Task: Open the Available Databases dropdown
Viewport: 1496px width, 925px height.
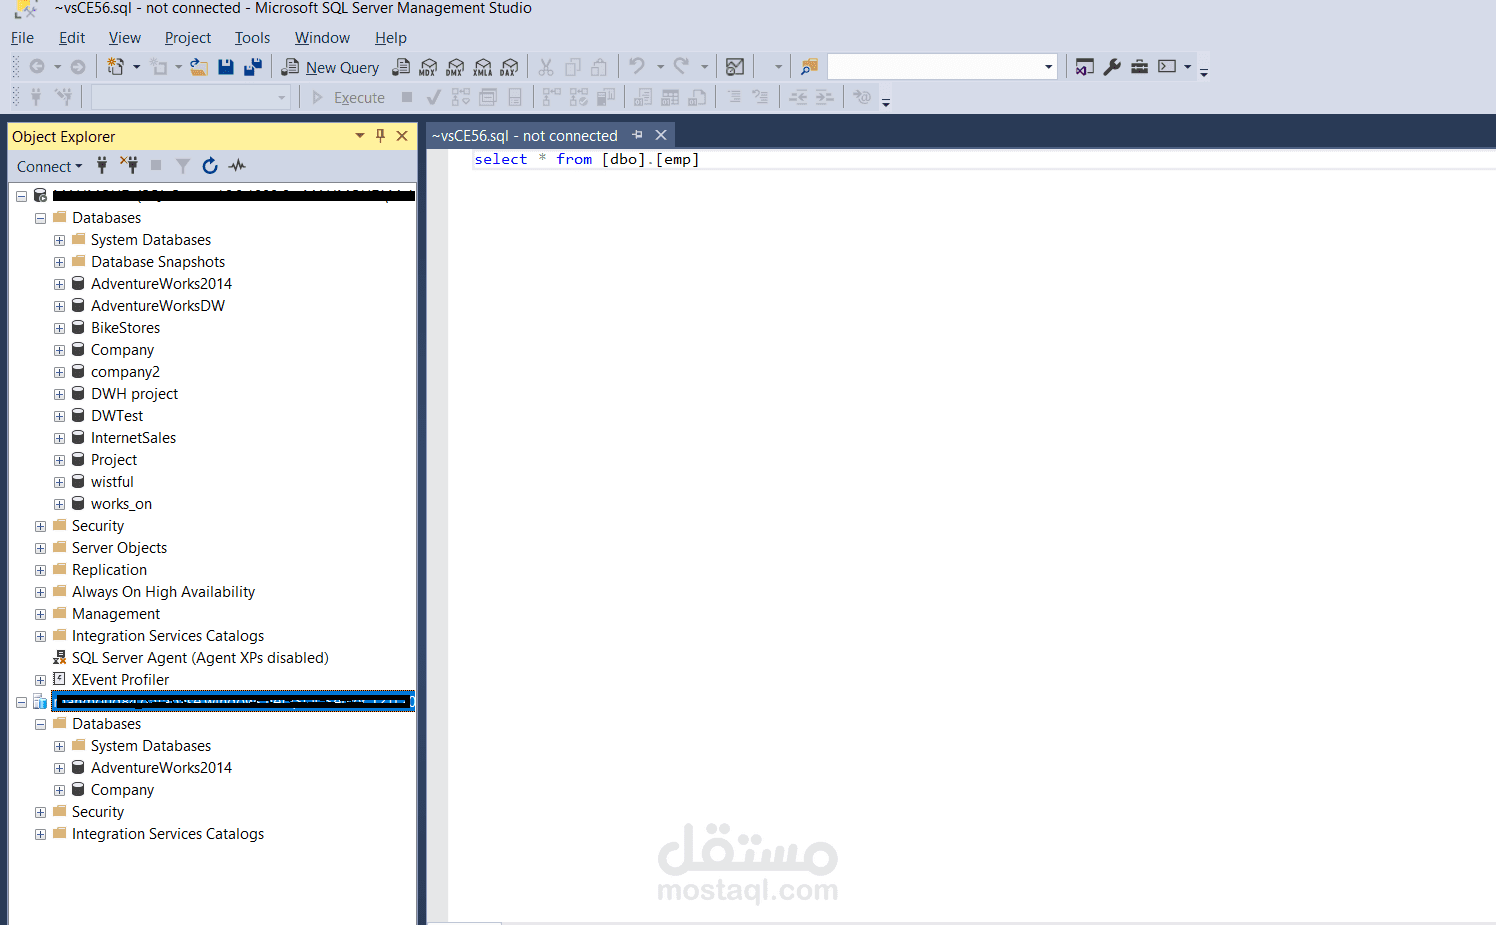Action: (x=282, y=97)
